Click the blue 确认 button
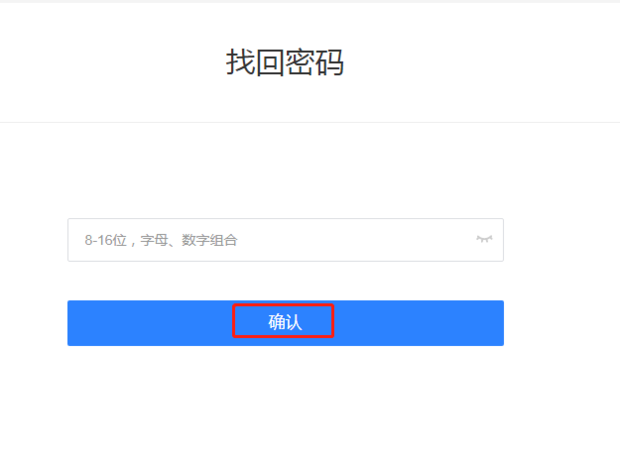The image size is (620, 460). [x=285, y=323]
